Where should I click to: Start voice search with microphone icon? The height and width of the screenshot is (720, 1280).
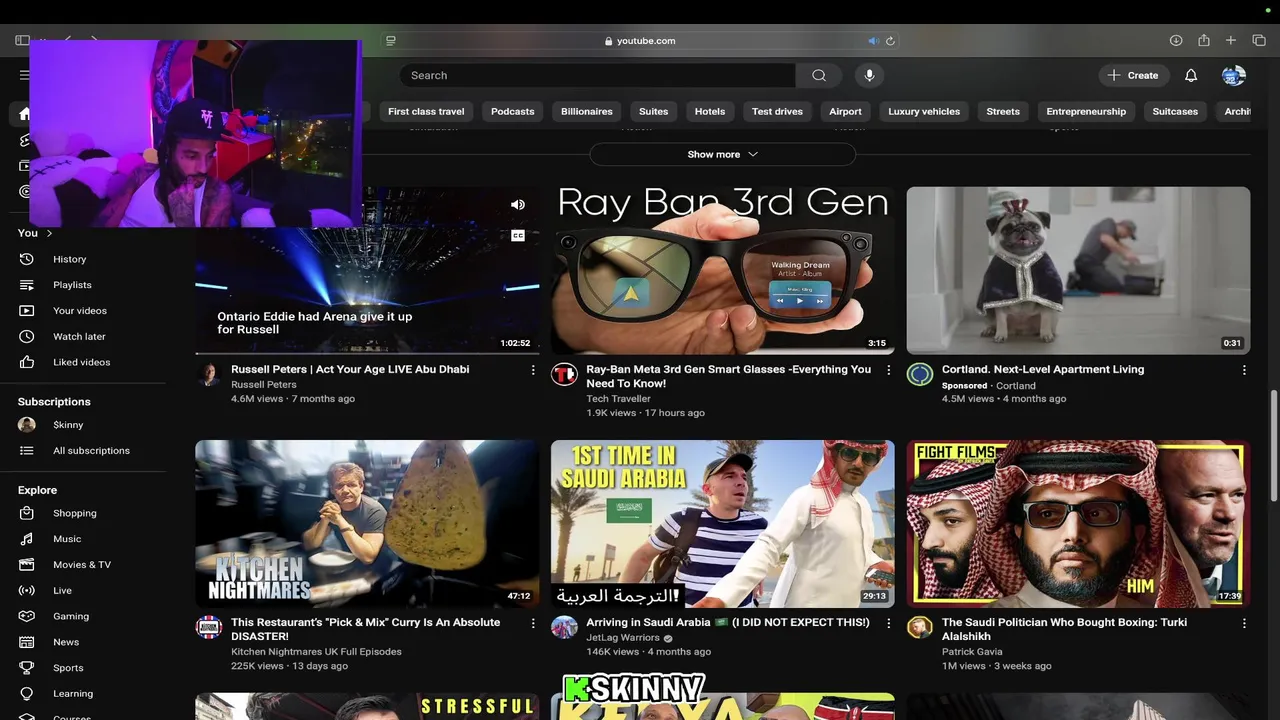click(869, 75)
